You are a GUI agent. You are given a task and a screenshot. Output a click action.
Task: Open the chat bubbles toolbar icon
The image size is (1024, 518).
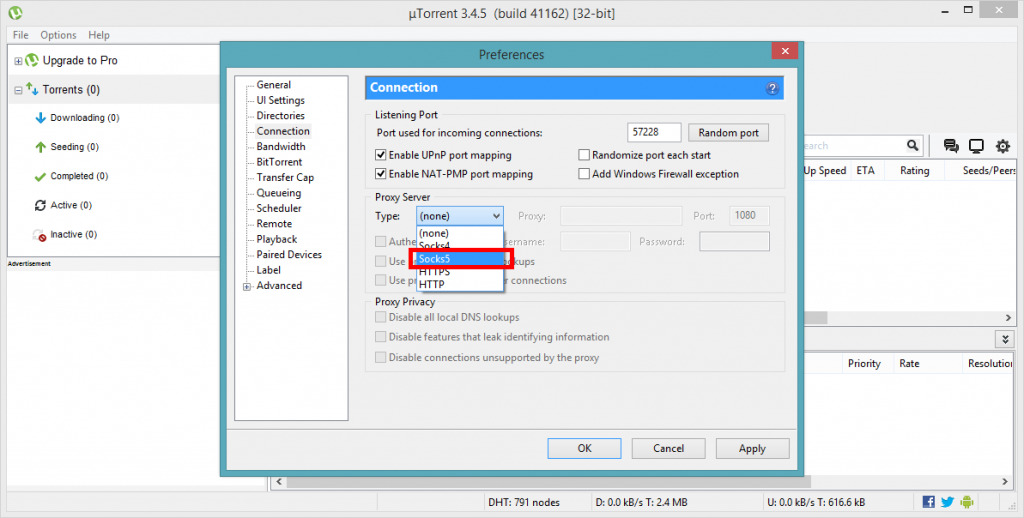click(x=951, y=146)
